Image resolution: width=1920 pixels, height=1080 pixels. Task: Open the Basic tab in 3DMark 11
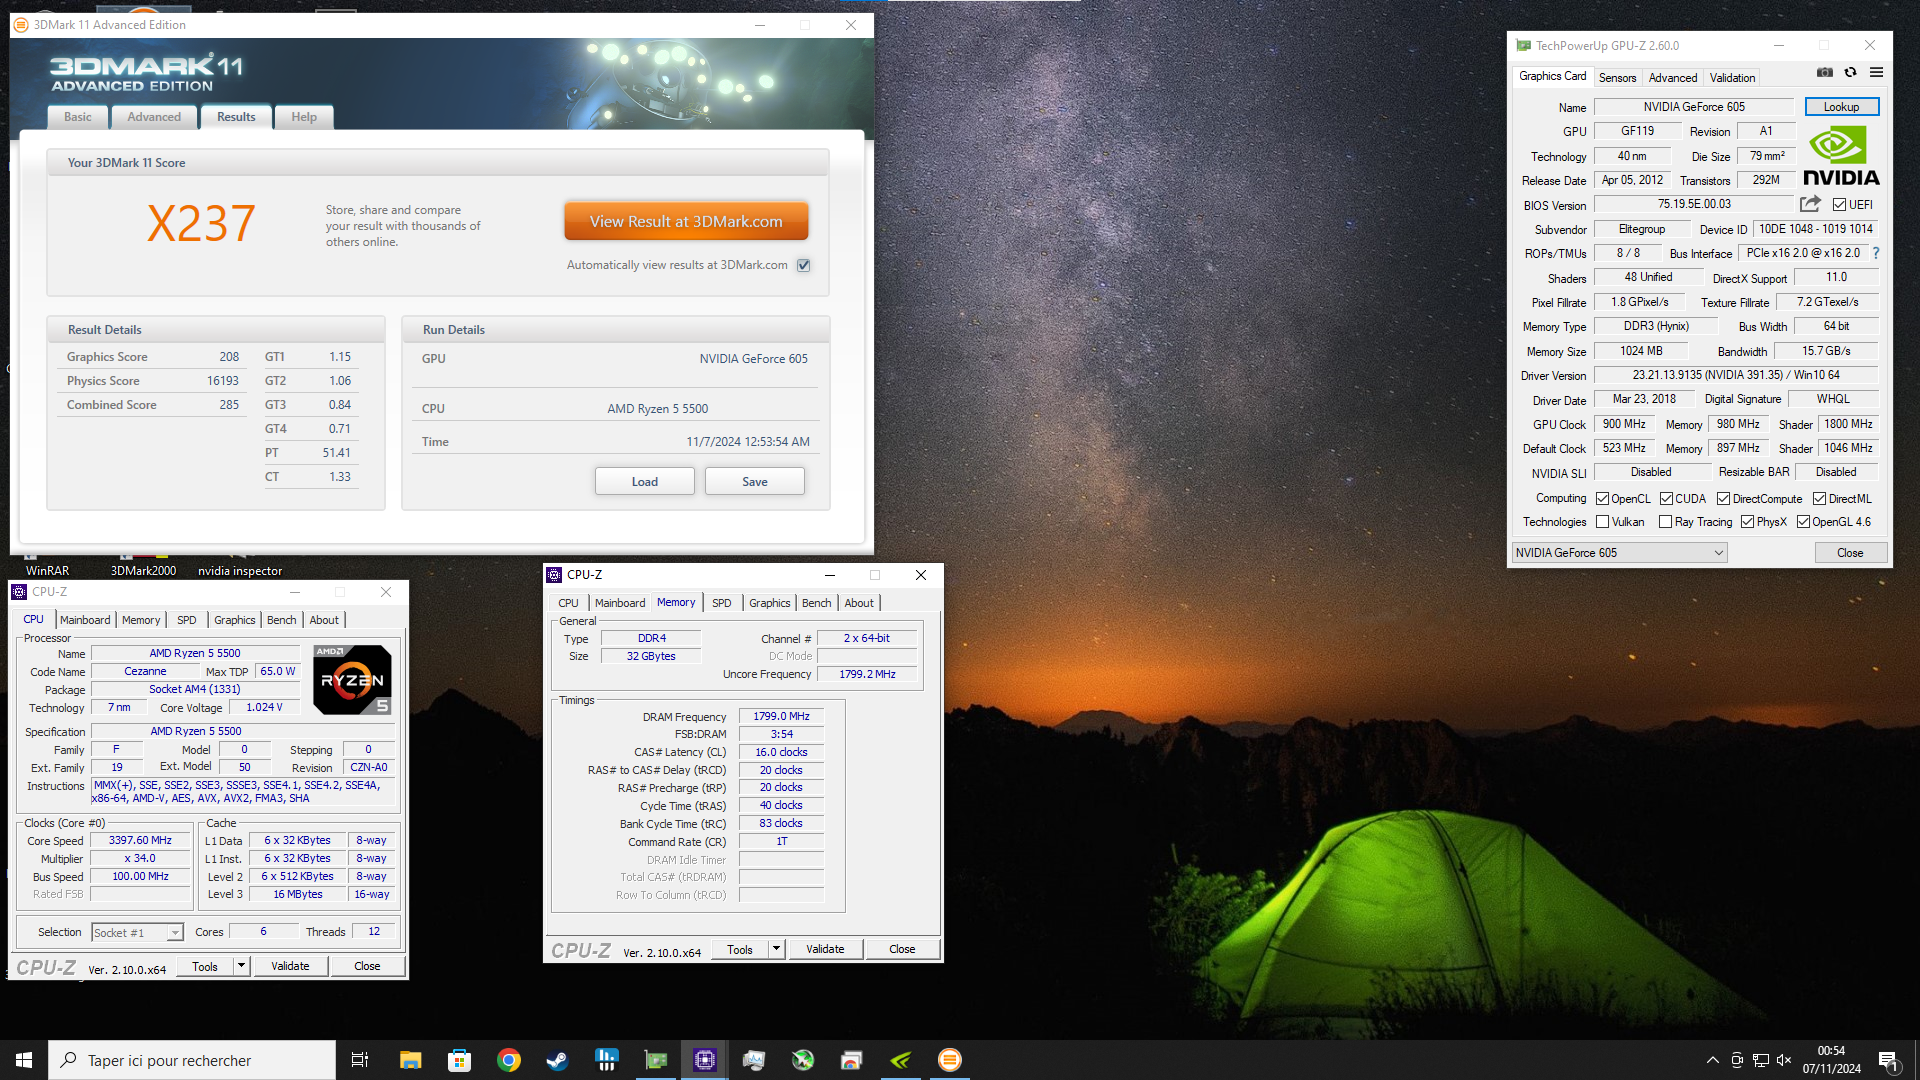click(x=77, y=117)
